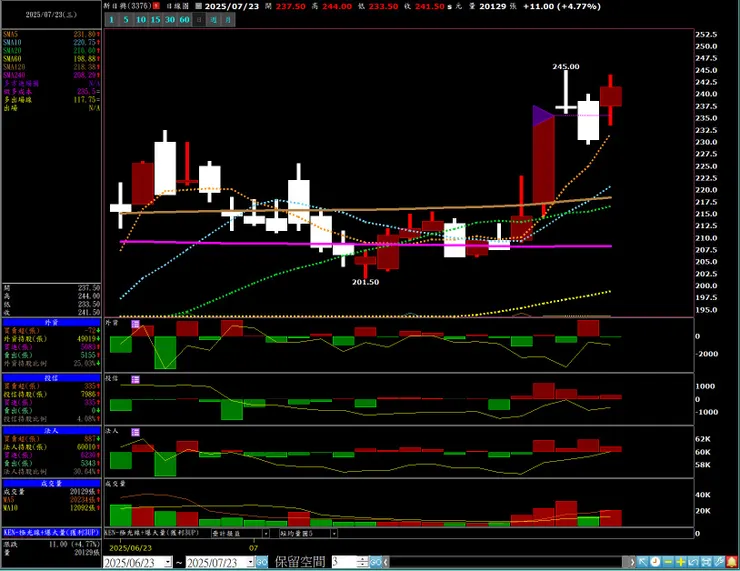Click the SMA10 legend row
This screenshot has height=571, width=740.
51,42
